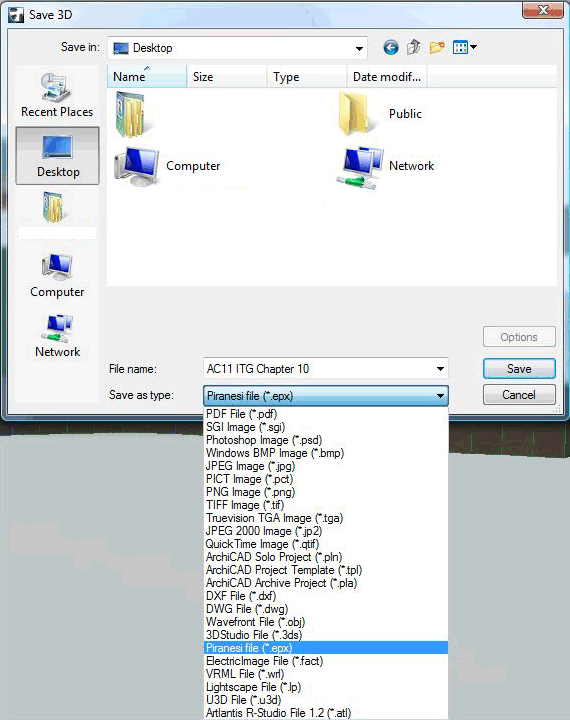Click the Cancel button
The image size is (570, 720).
coord(519,395)
